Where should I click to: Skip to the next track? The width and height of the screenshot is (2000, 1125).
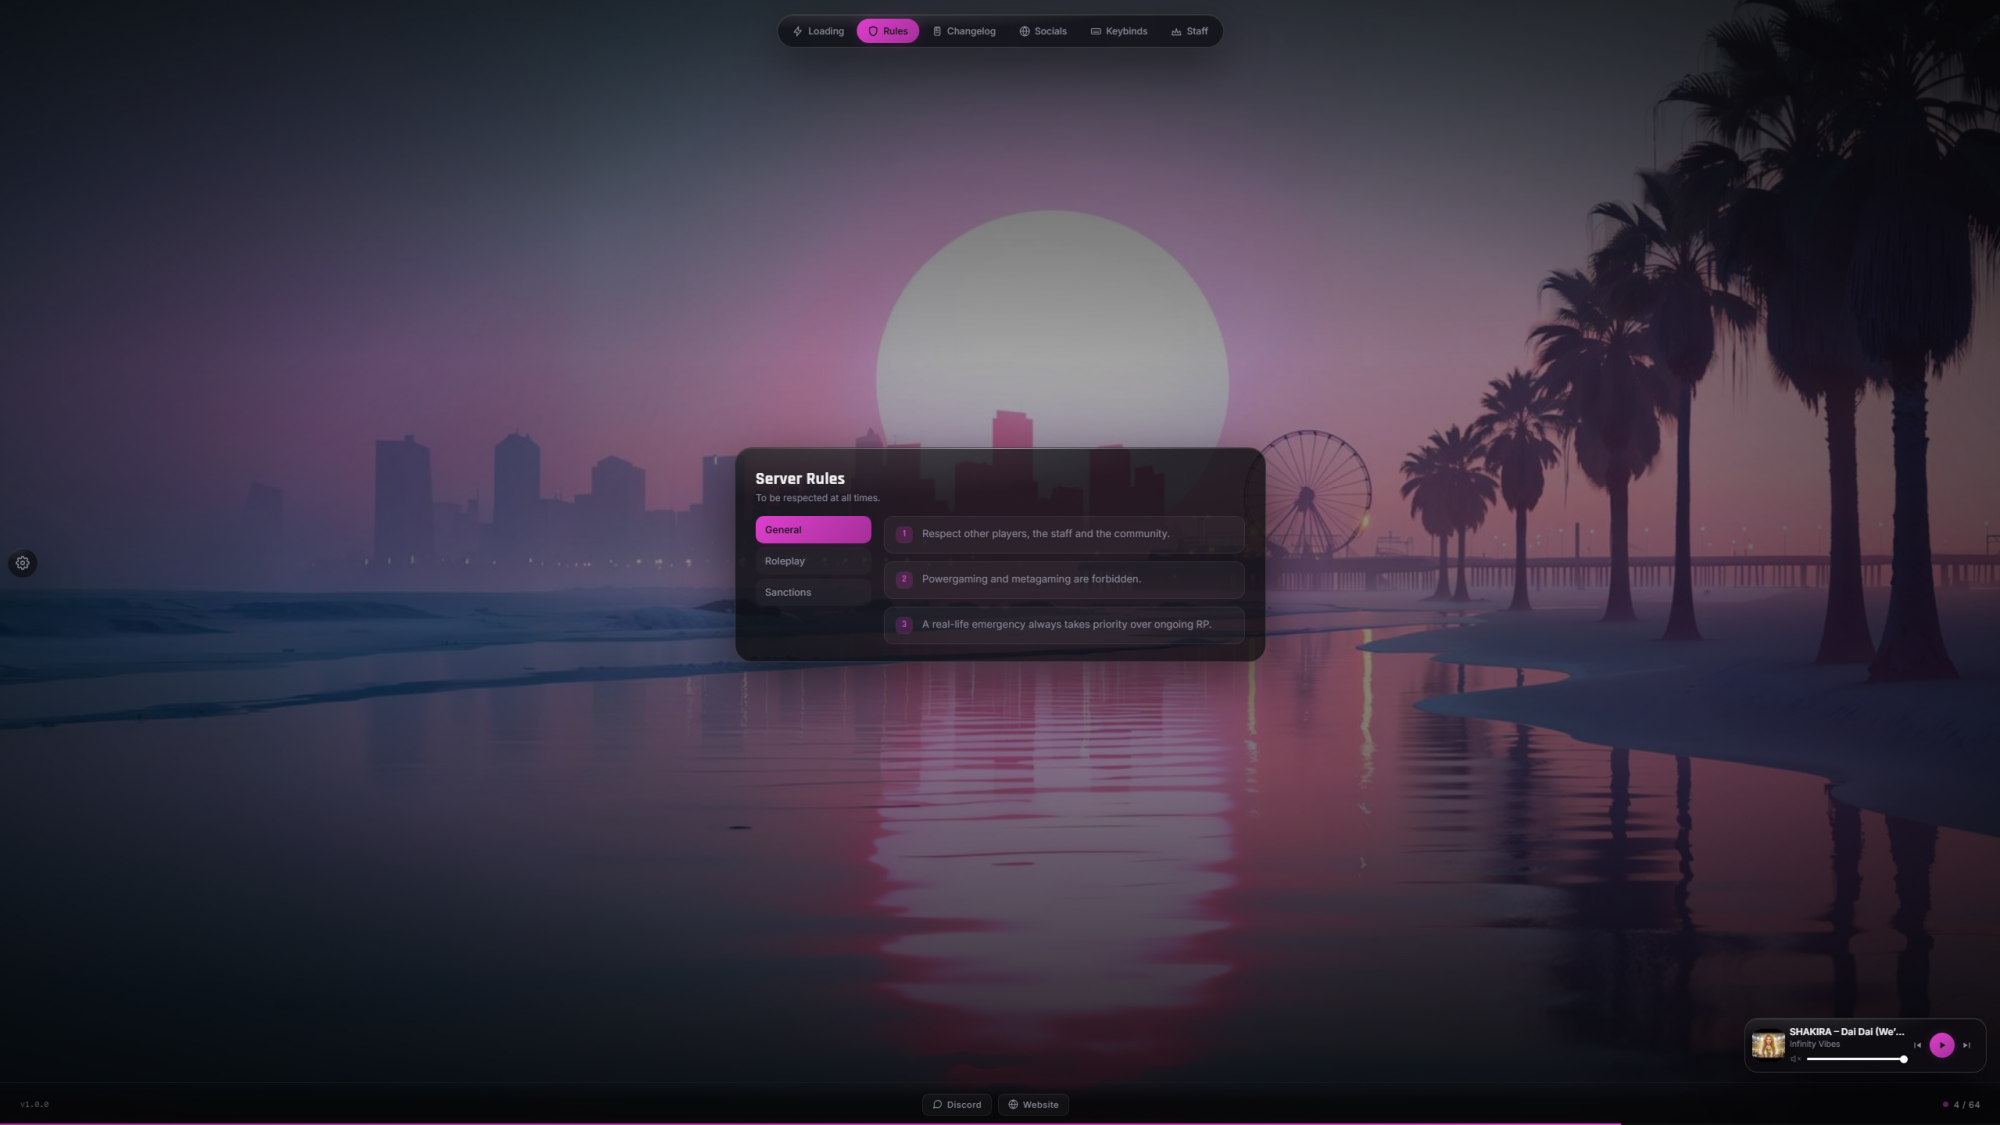[1966, 1045]
